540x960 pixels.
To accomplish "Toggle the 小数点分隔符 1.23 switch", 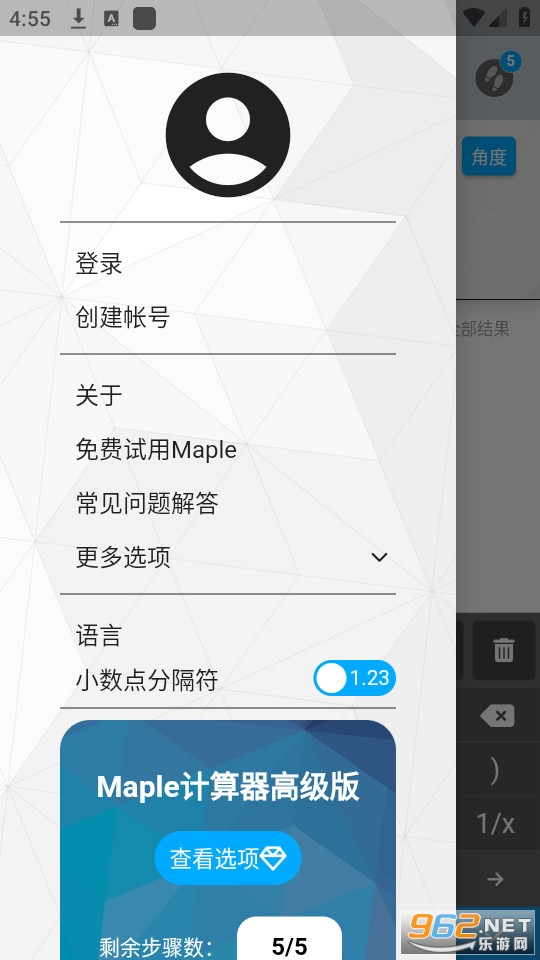I will (354, 678).
